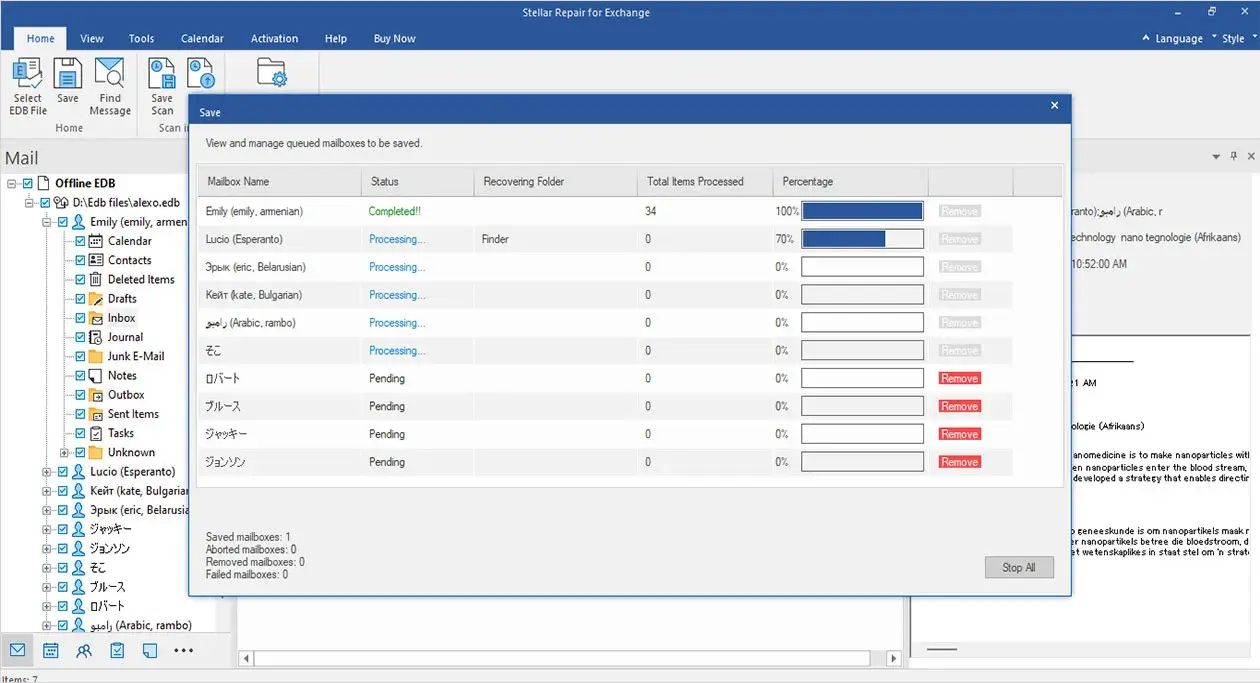Click the Save icon in the ribbon
1260x683 pixels.
click(x=67, y=75)
